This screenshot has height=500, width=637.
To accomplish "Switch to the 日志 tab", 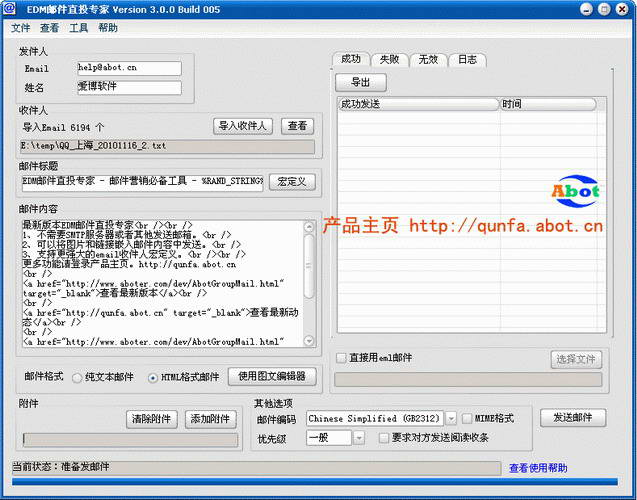I will tap(467, 60).
